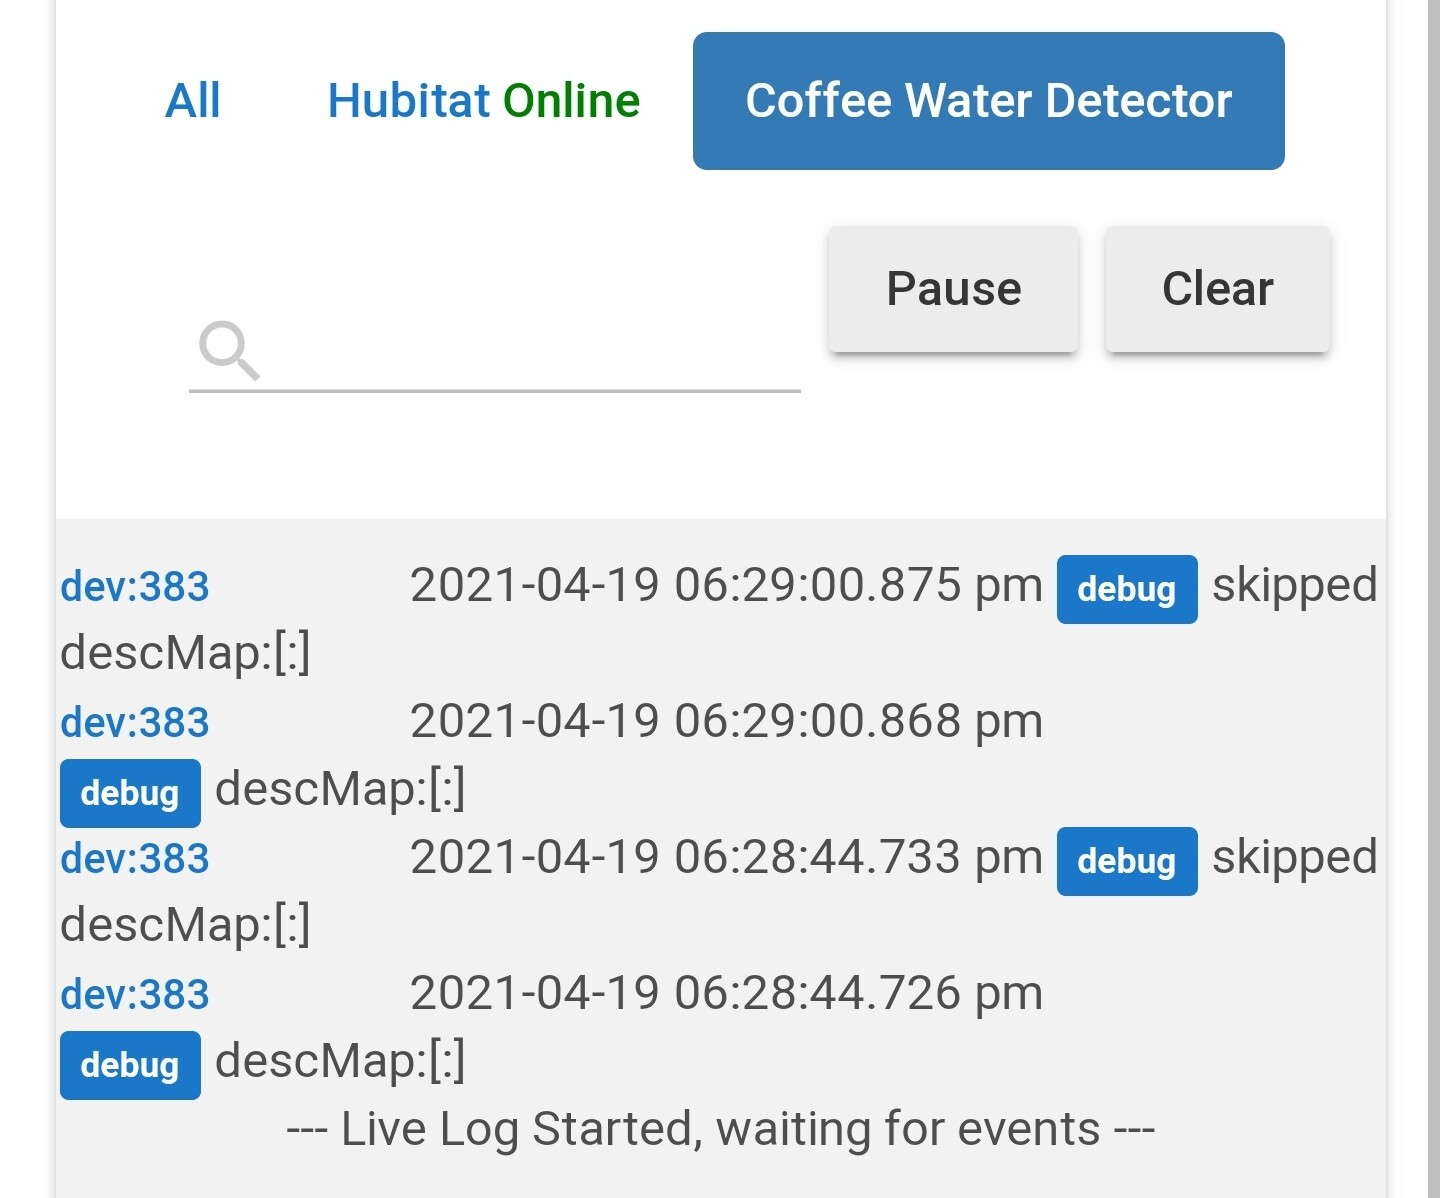The image size is (1440, 1198).
Task: Open dev:383 link for 06:28:44.726 entry
Action: tap(135, 995)
